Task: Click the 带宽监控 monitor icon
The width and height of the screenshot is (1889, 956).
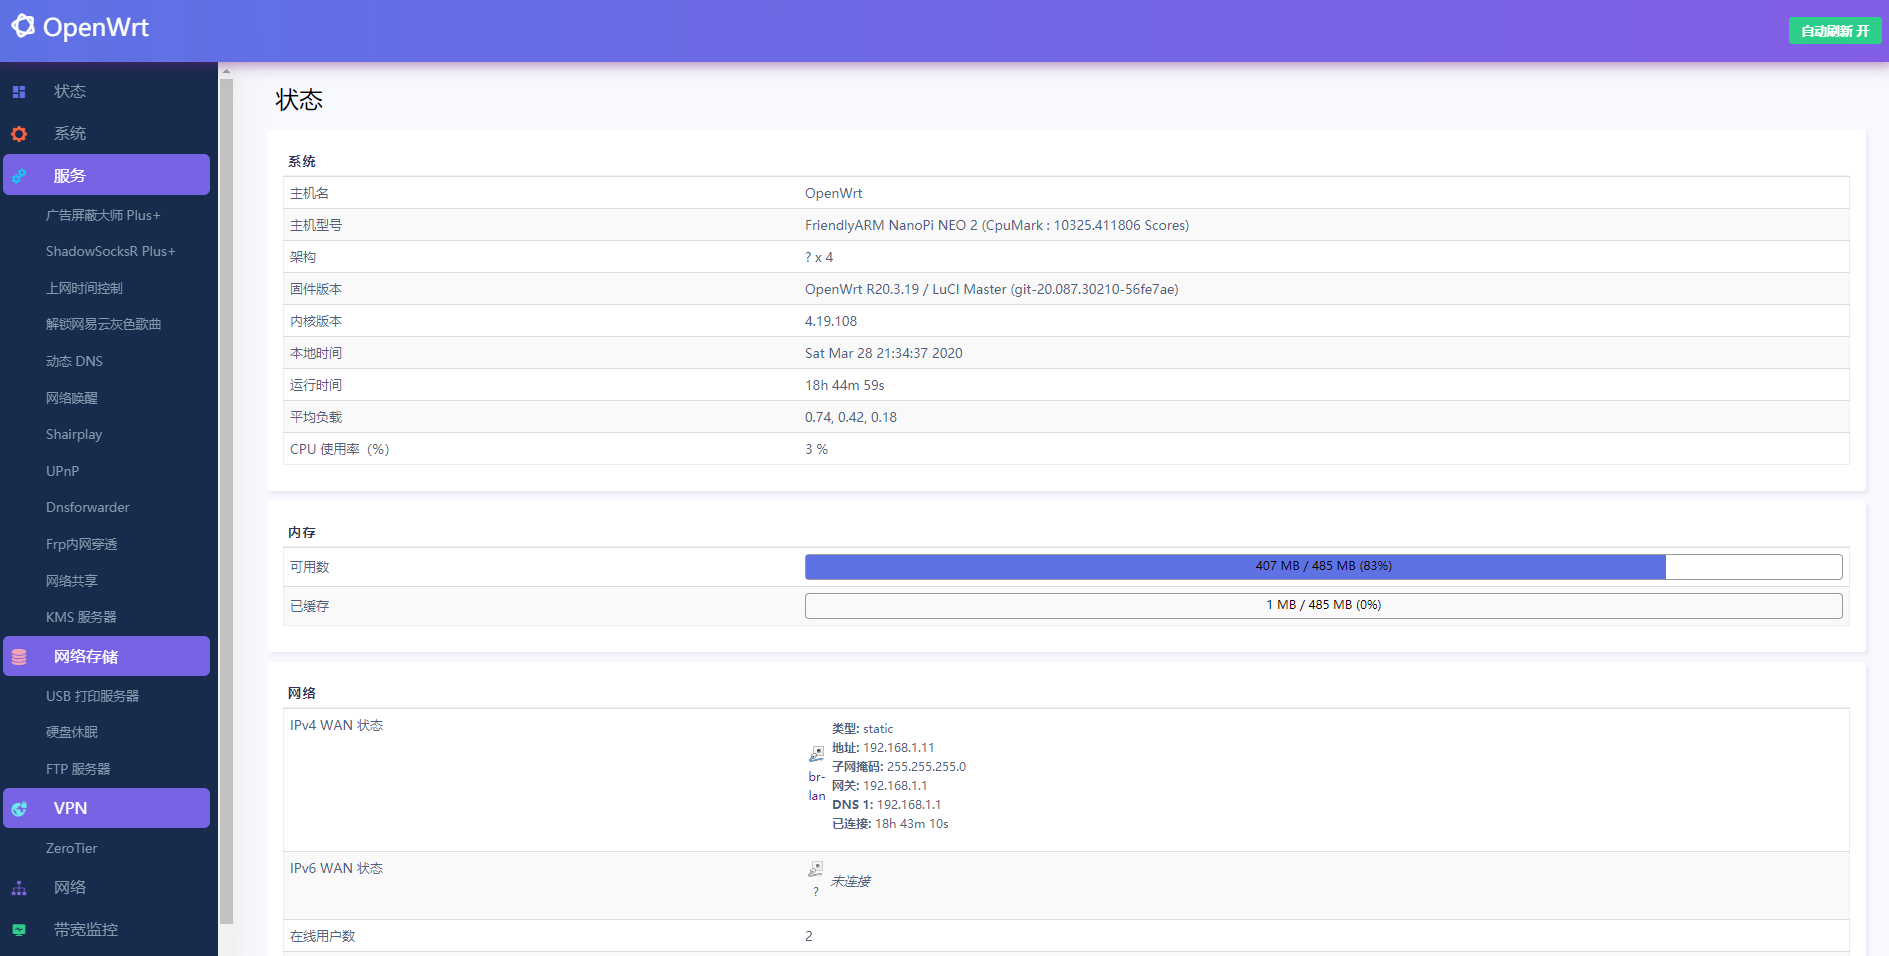Action: click(19, 930)
